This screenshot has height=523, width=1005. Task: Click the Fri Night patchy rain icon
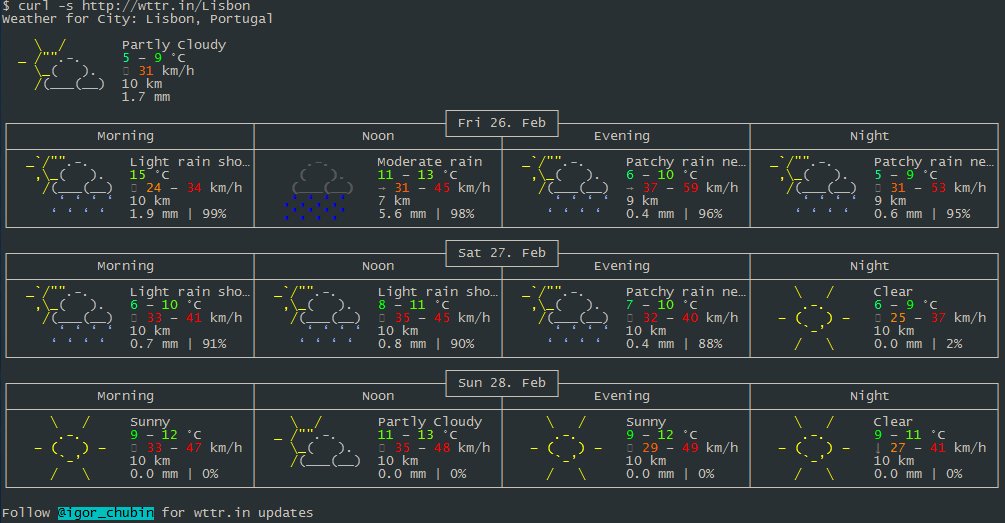(813, 184)
